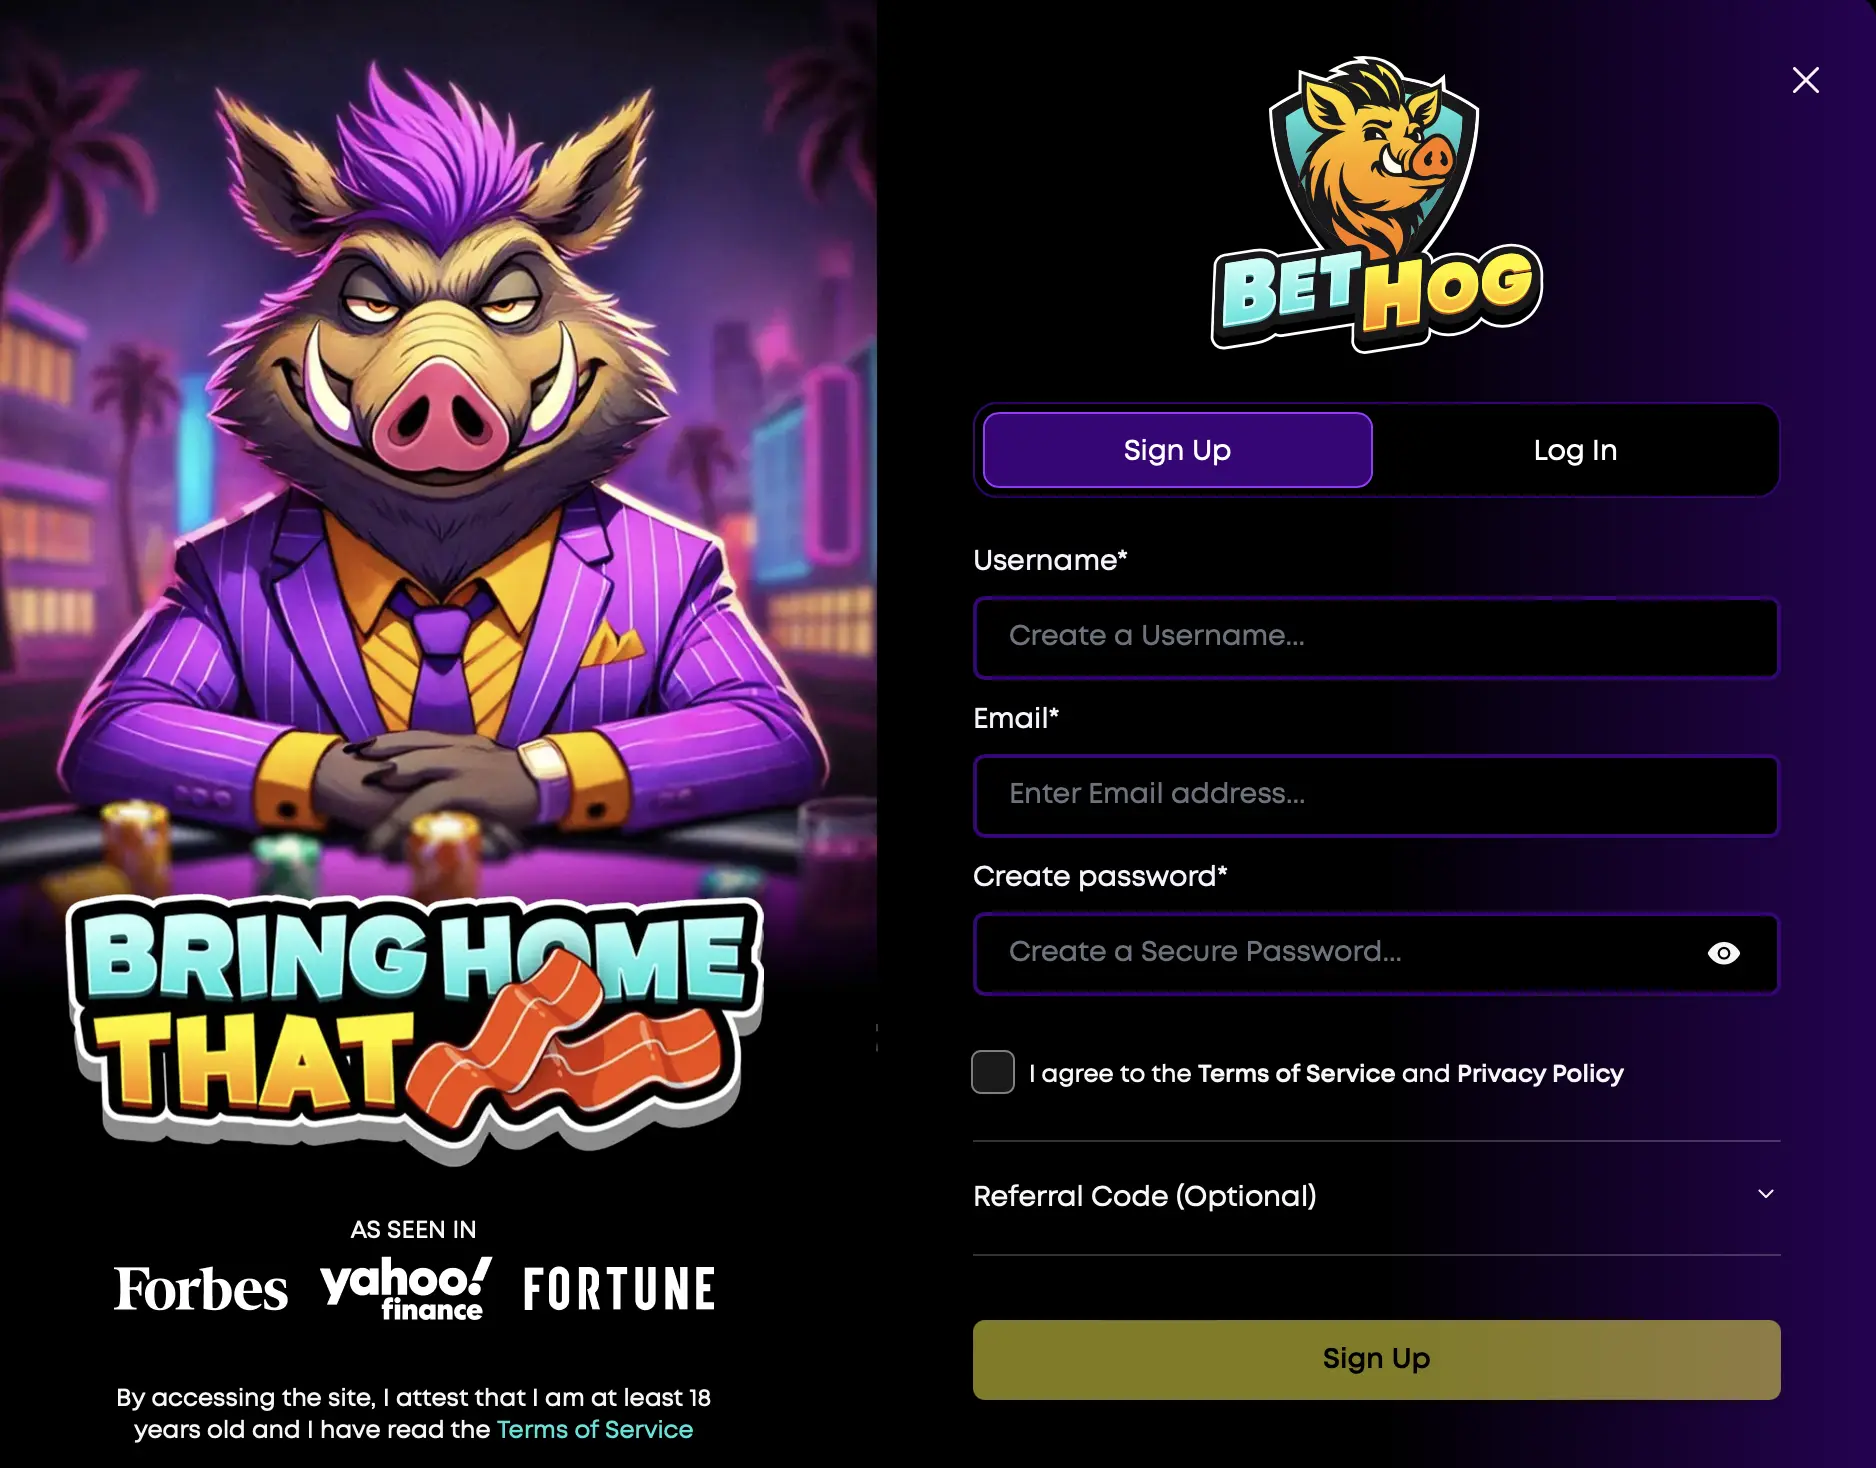
Task: Click the Yahoo Finance logo
Action: 406,1288
